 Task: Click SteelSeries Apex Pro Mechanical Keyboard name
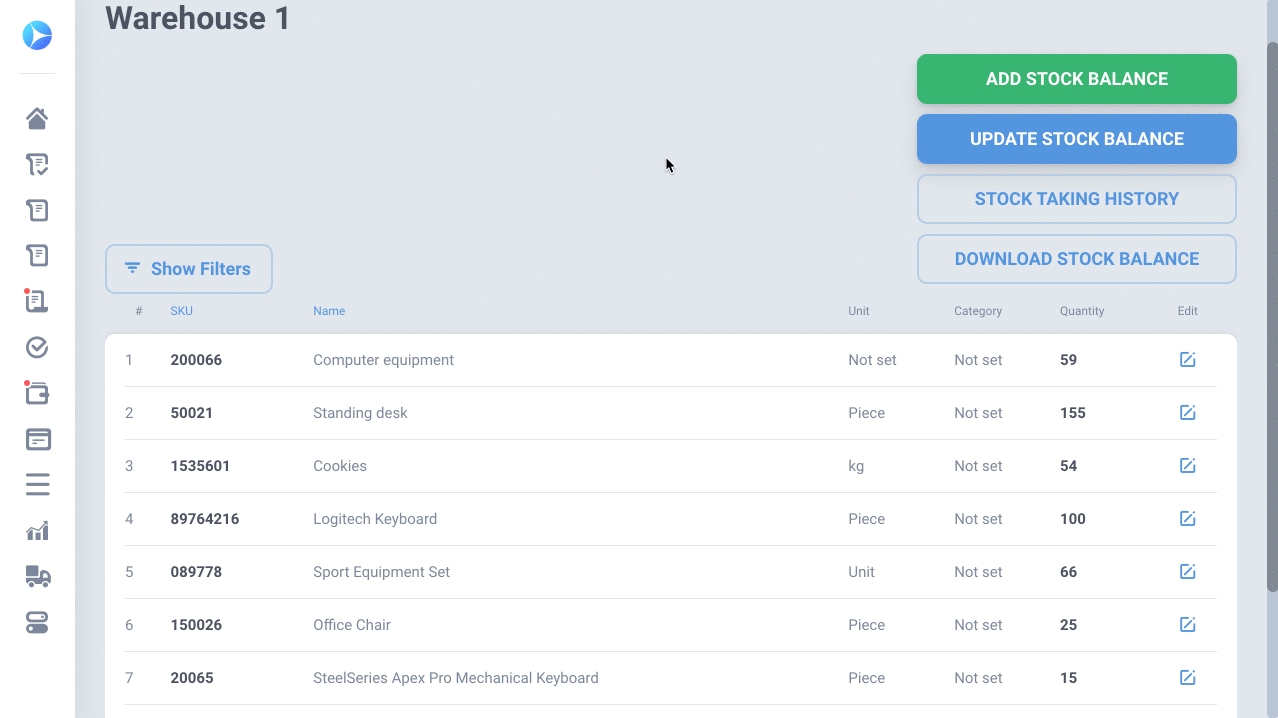coord(456,678)
